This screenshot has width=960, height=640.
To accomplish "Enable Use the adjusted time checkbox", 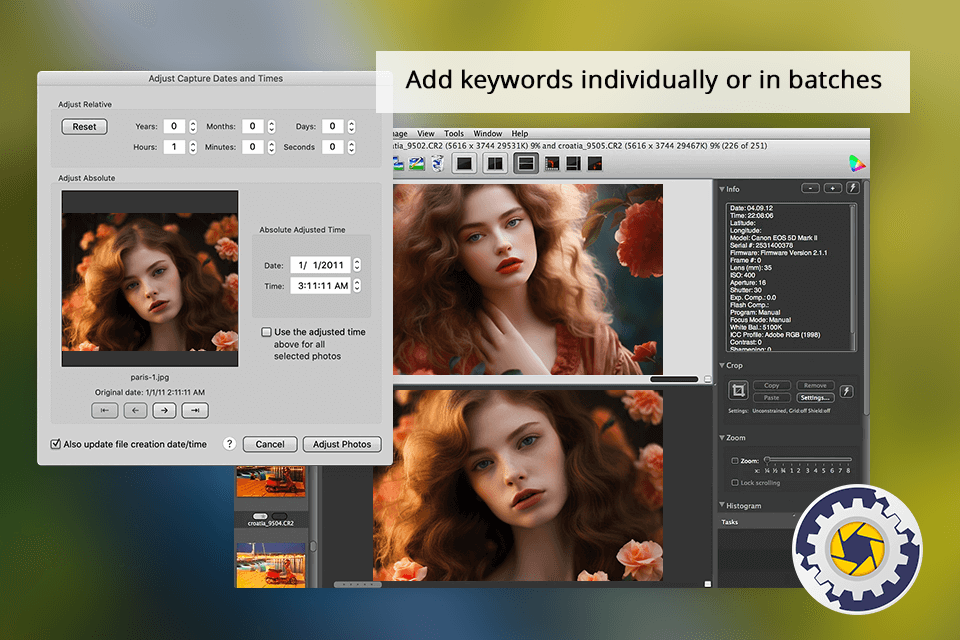I will [266, 332].
